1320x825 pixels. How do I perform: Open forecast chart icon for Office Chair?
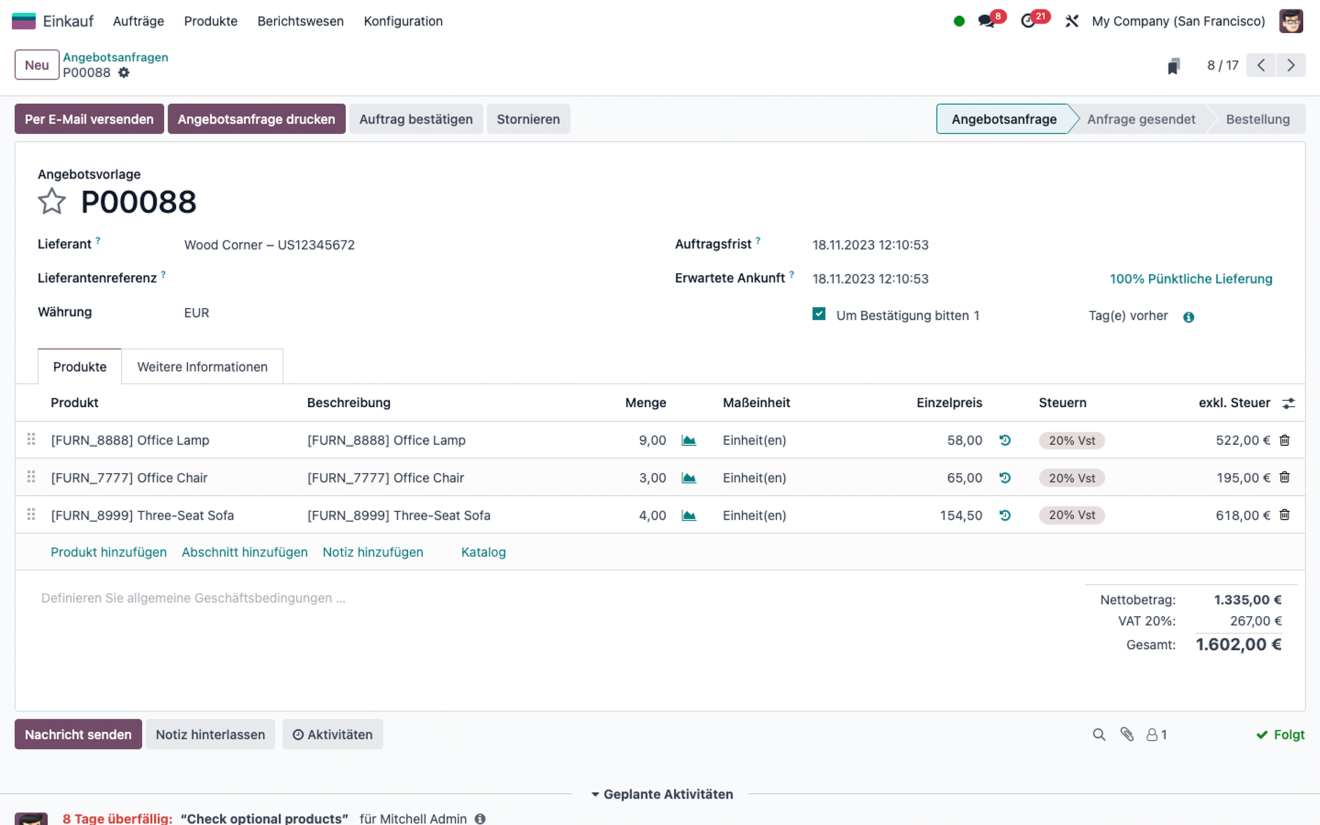coord(689,478)
